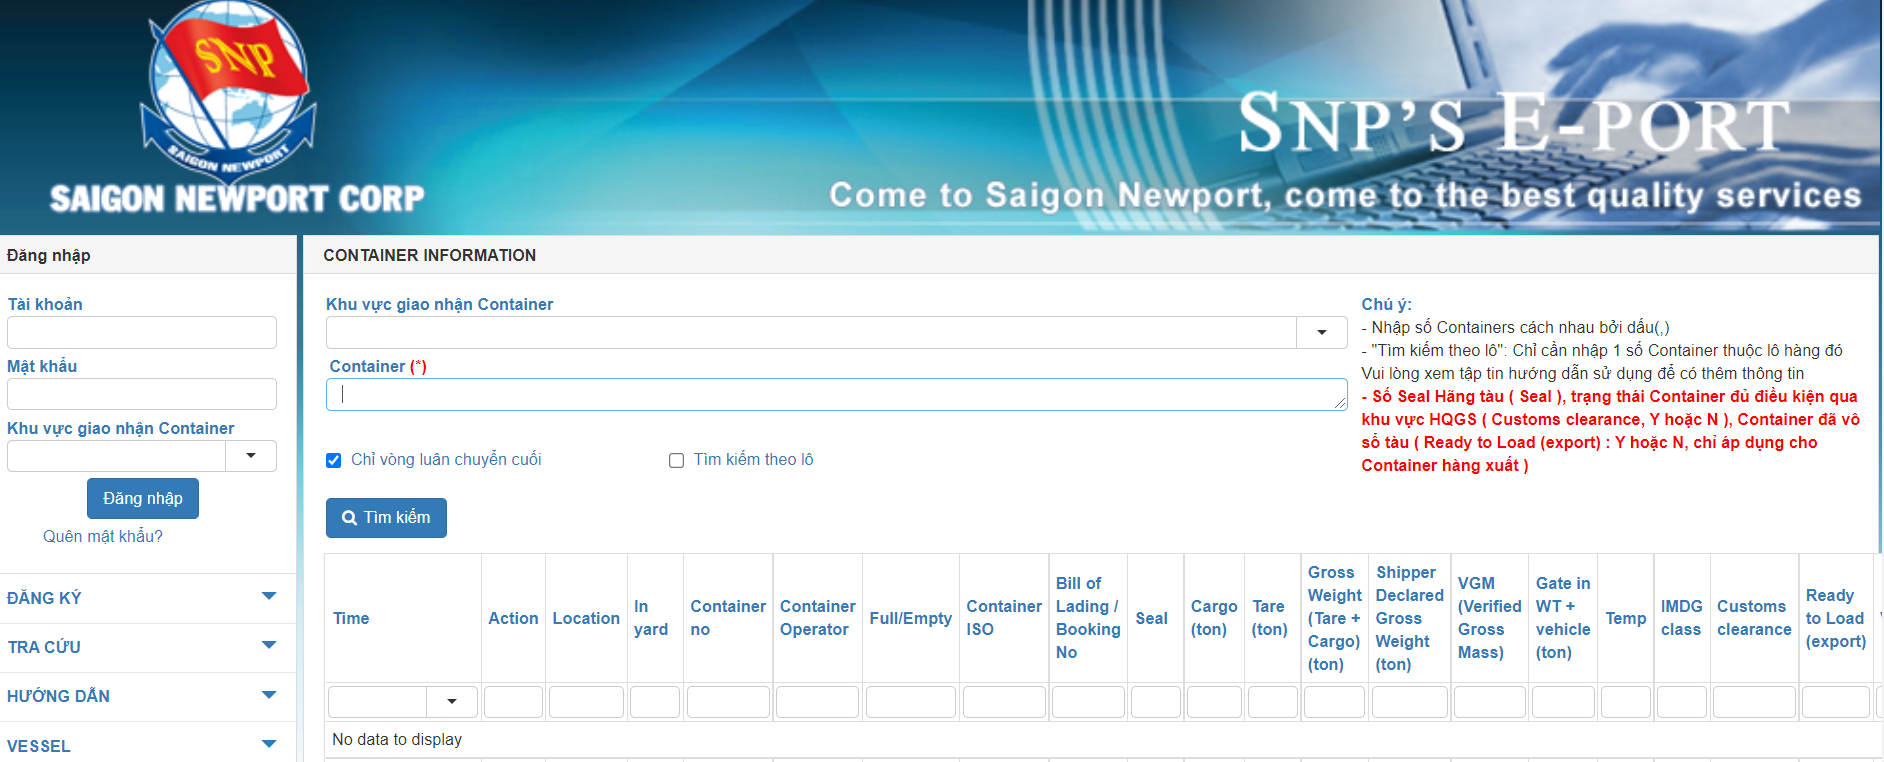Click the No data to display row
Image resolution: width=1884 pixels, height=762 pixels.
(x=1104, y=740)
